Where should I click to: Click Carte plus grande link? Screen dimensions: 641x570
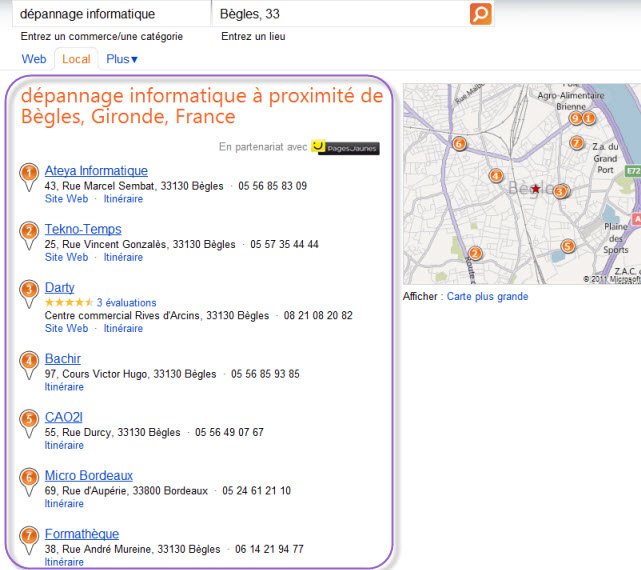(487, 296)
